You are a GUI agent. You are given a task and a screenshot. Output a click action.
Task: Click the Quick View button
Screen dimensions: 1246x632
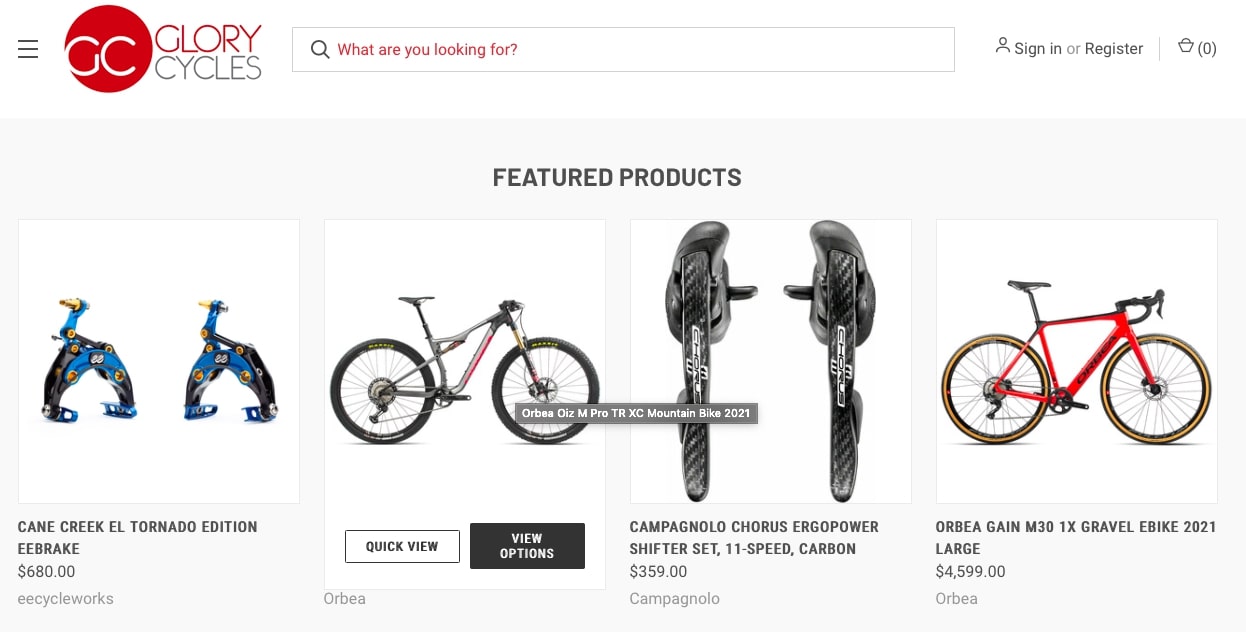coord(402,546)
